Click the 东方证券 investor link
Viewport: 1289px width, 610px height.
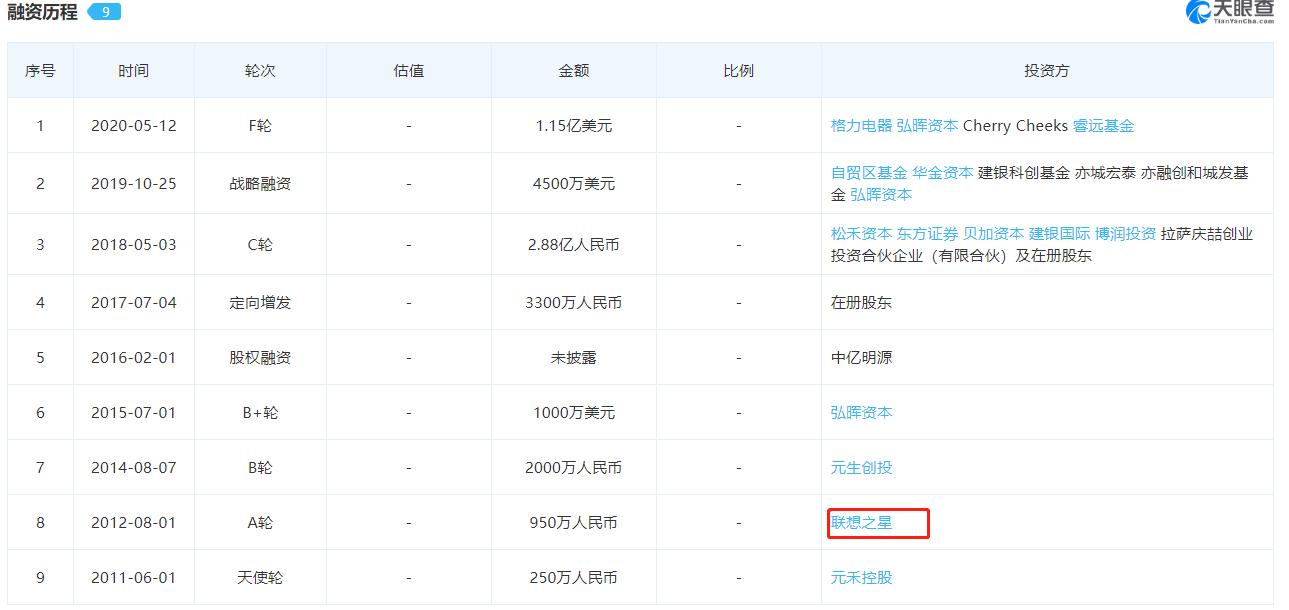927,234
